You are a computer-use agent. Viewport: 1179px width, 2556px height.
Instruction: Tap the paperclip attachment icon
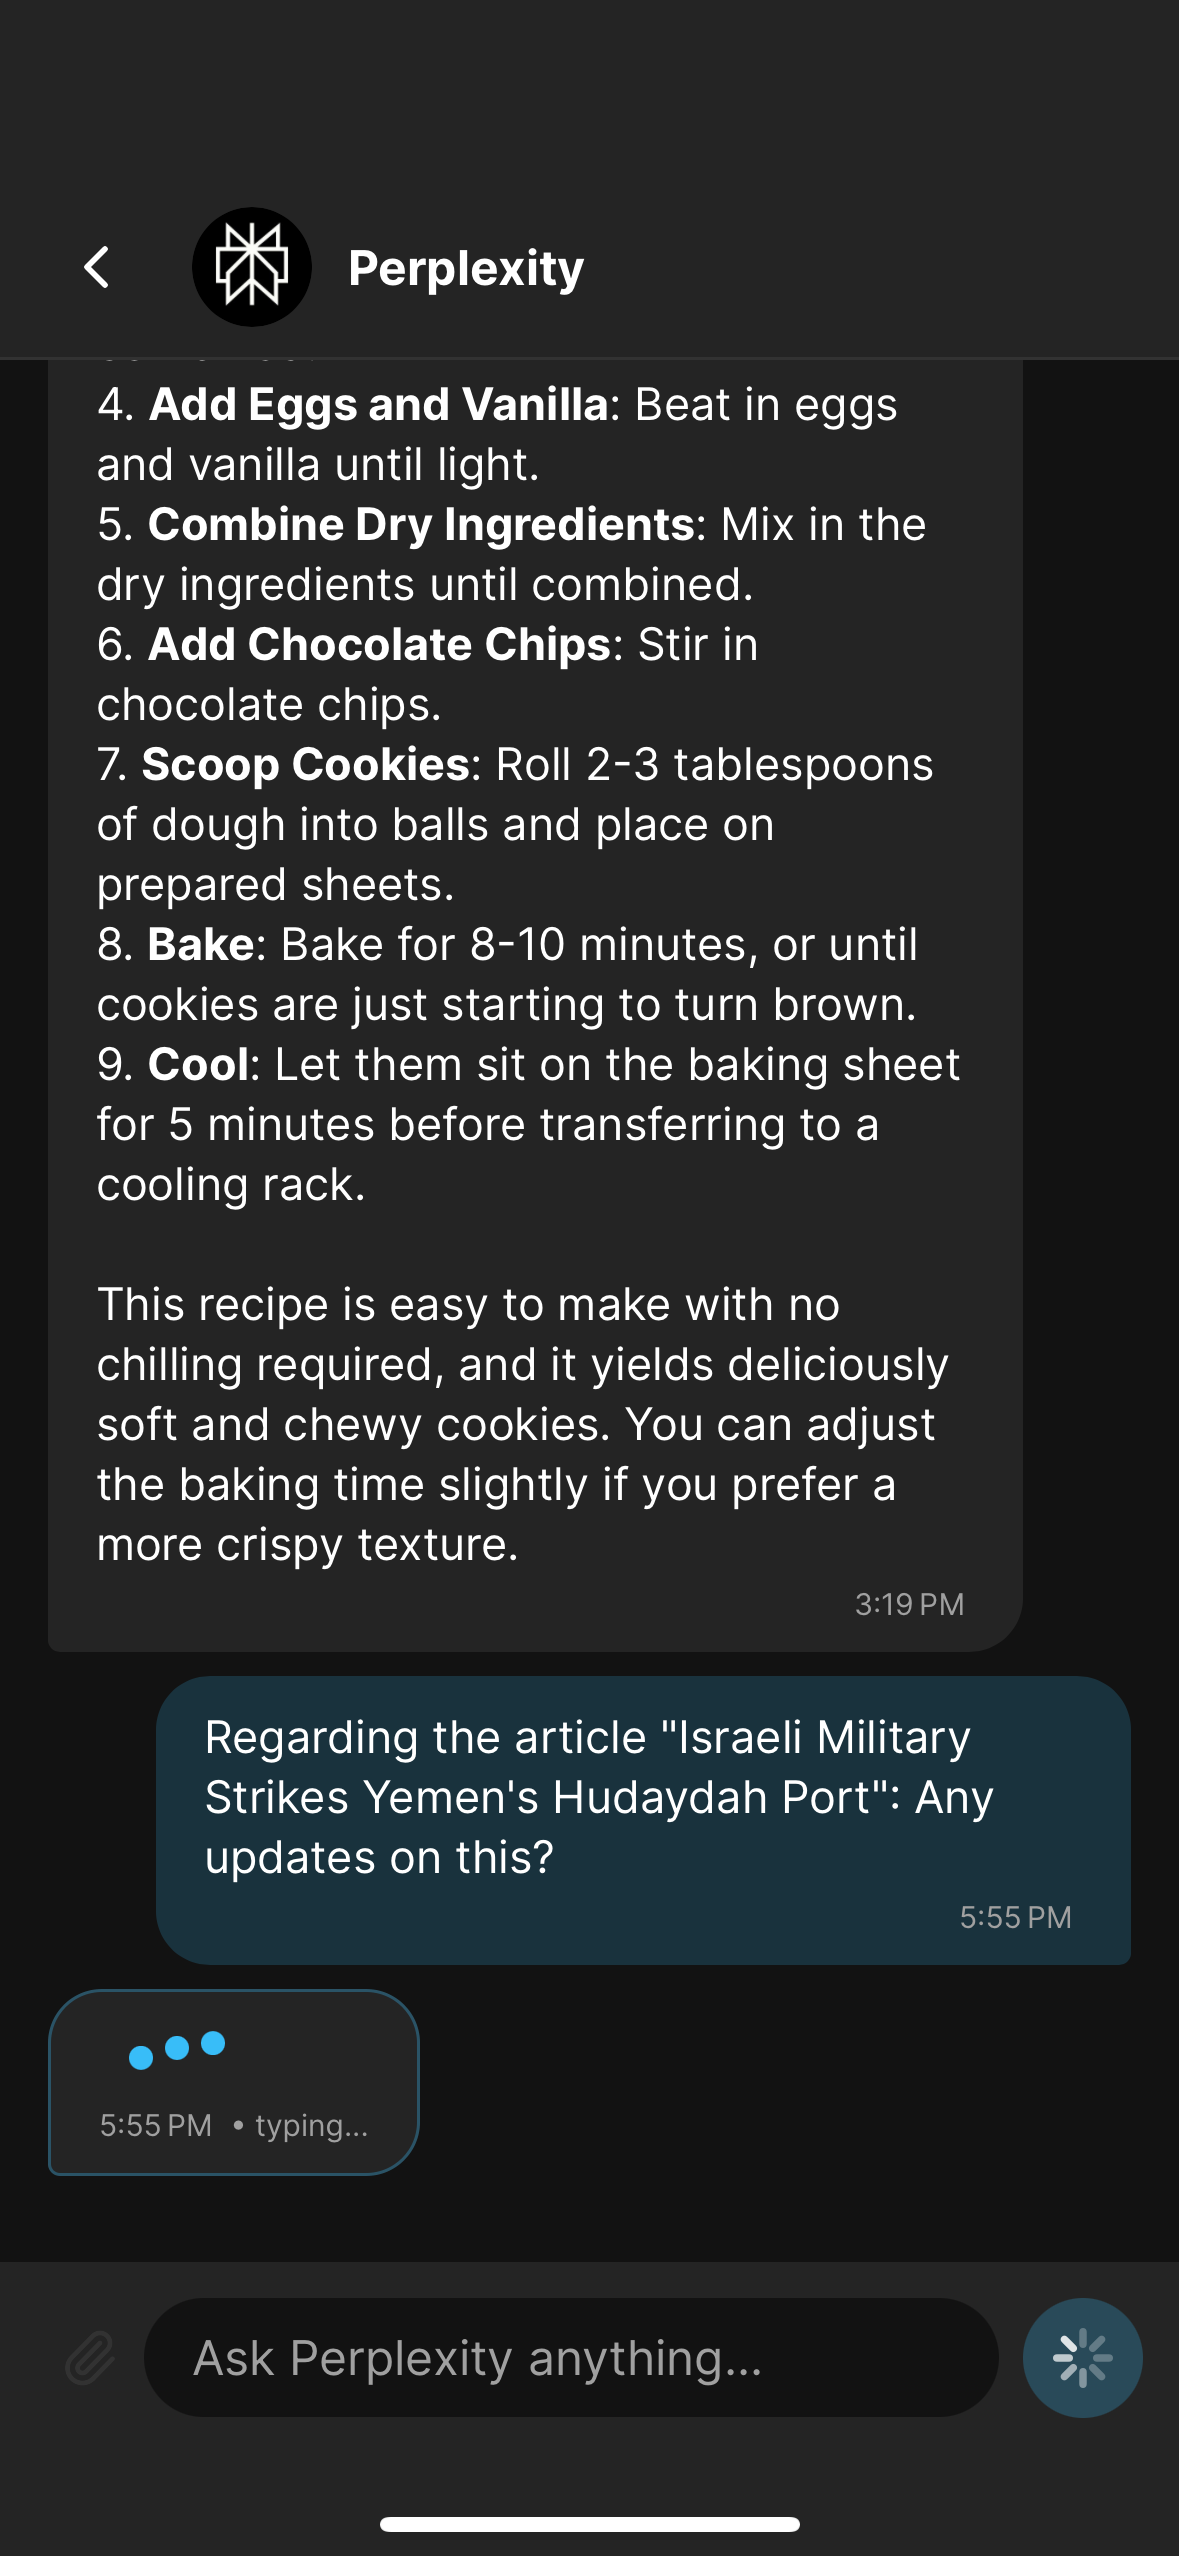90,2358
